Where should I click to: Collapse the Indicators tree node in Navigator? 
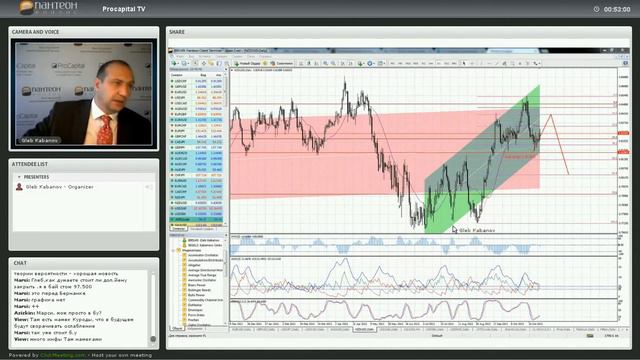173,250
